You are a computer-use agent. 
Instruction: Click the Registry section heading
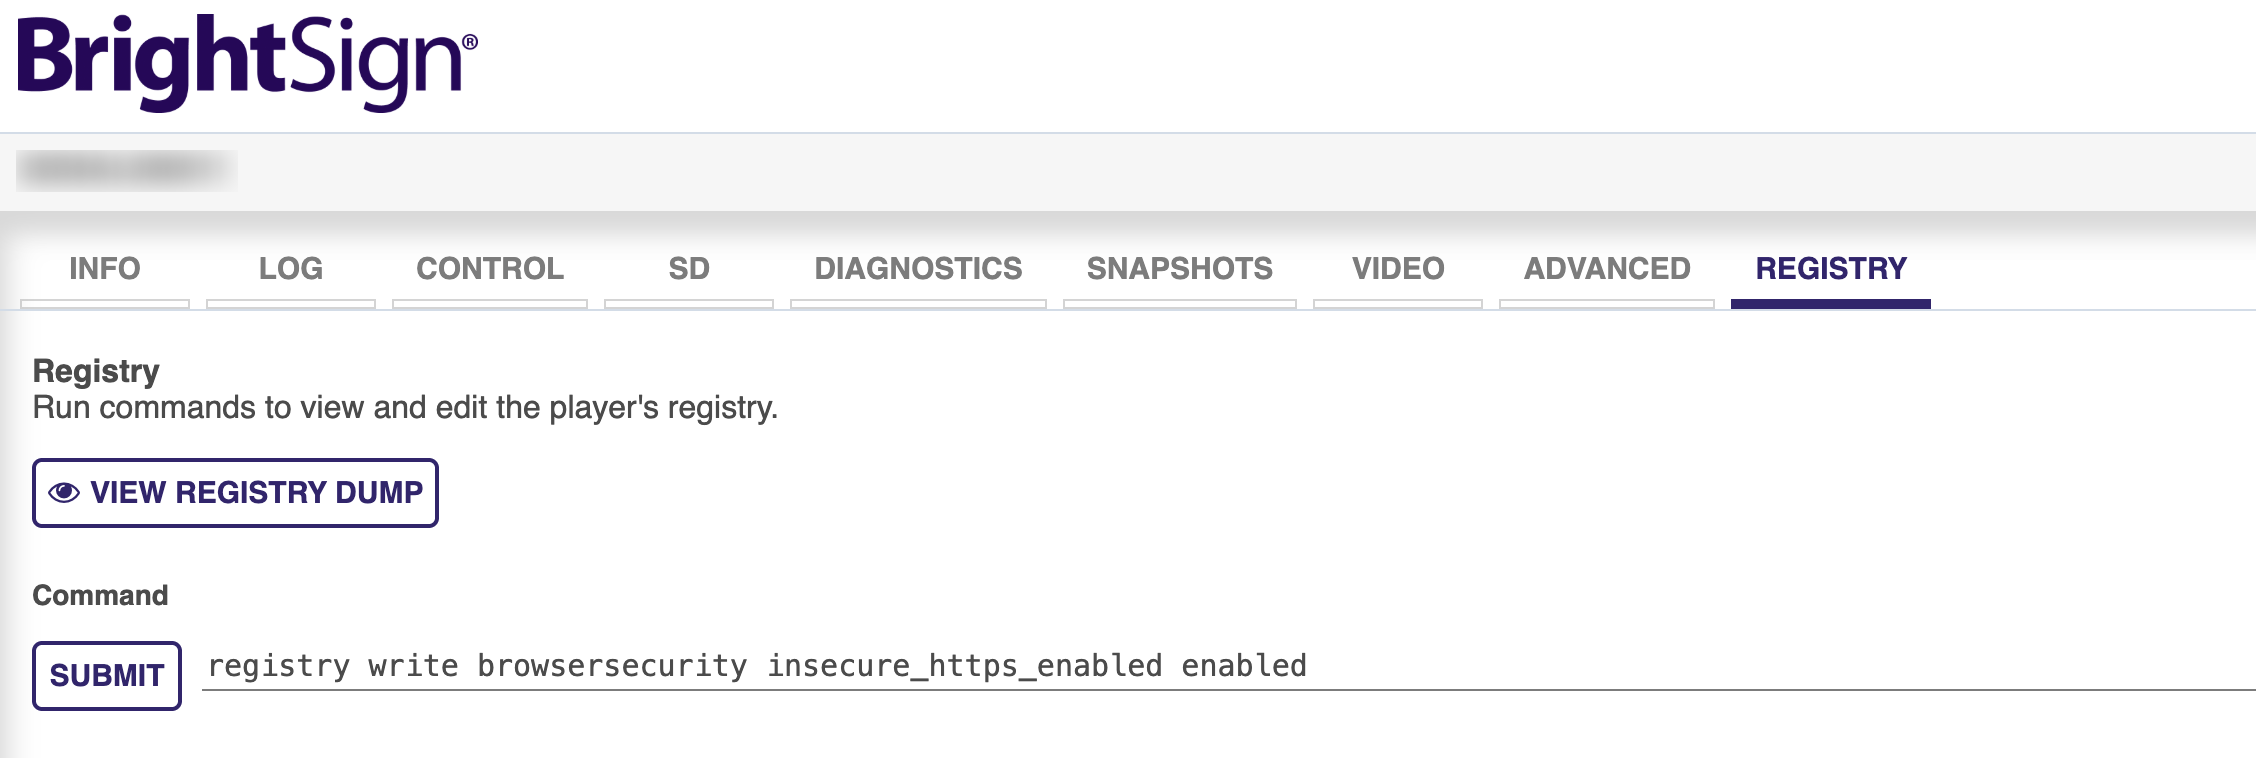[96, 371]
